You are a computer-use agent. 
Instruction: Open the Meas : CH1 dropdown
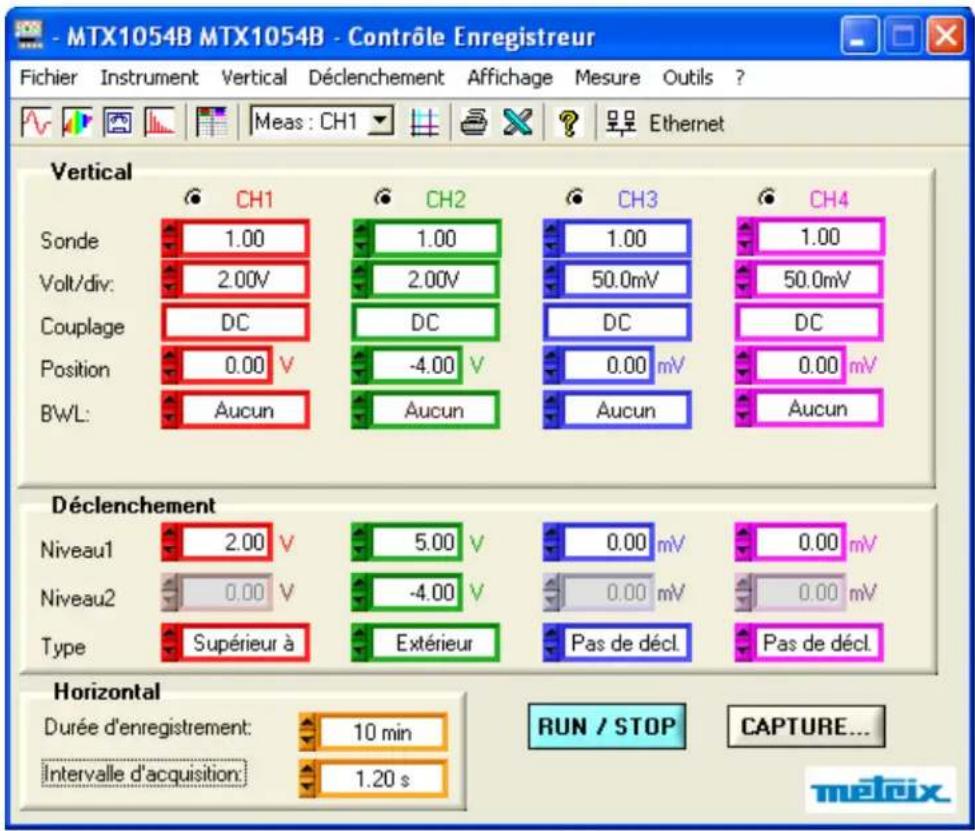click(380, 121)
